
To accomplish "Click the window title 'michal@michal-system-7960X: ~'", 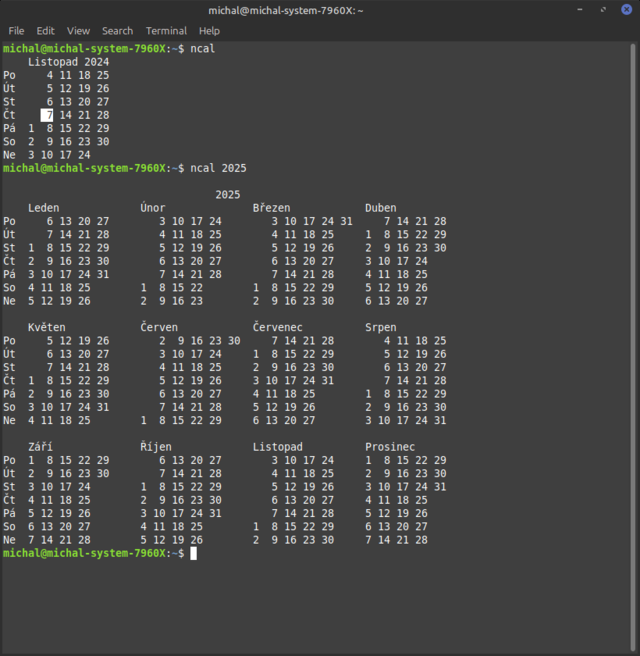I will [286, 10].
